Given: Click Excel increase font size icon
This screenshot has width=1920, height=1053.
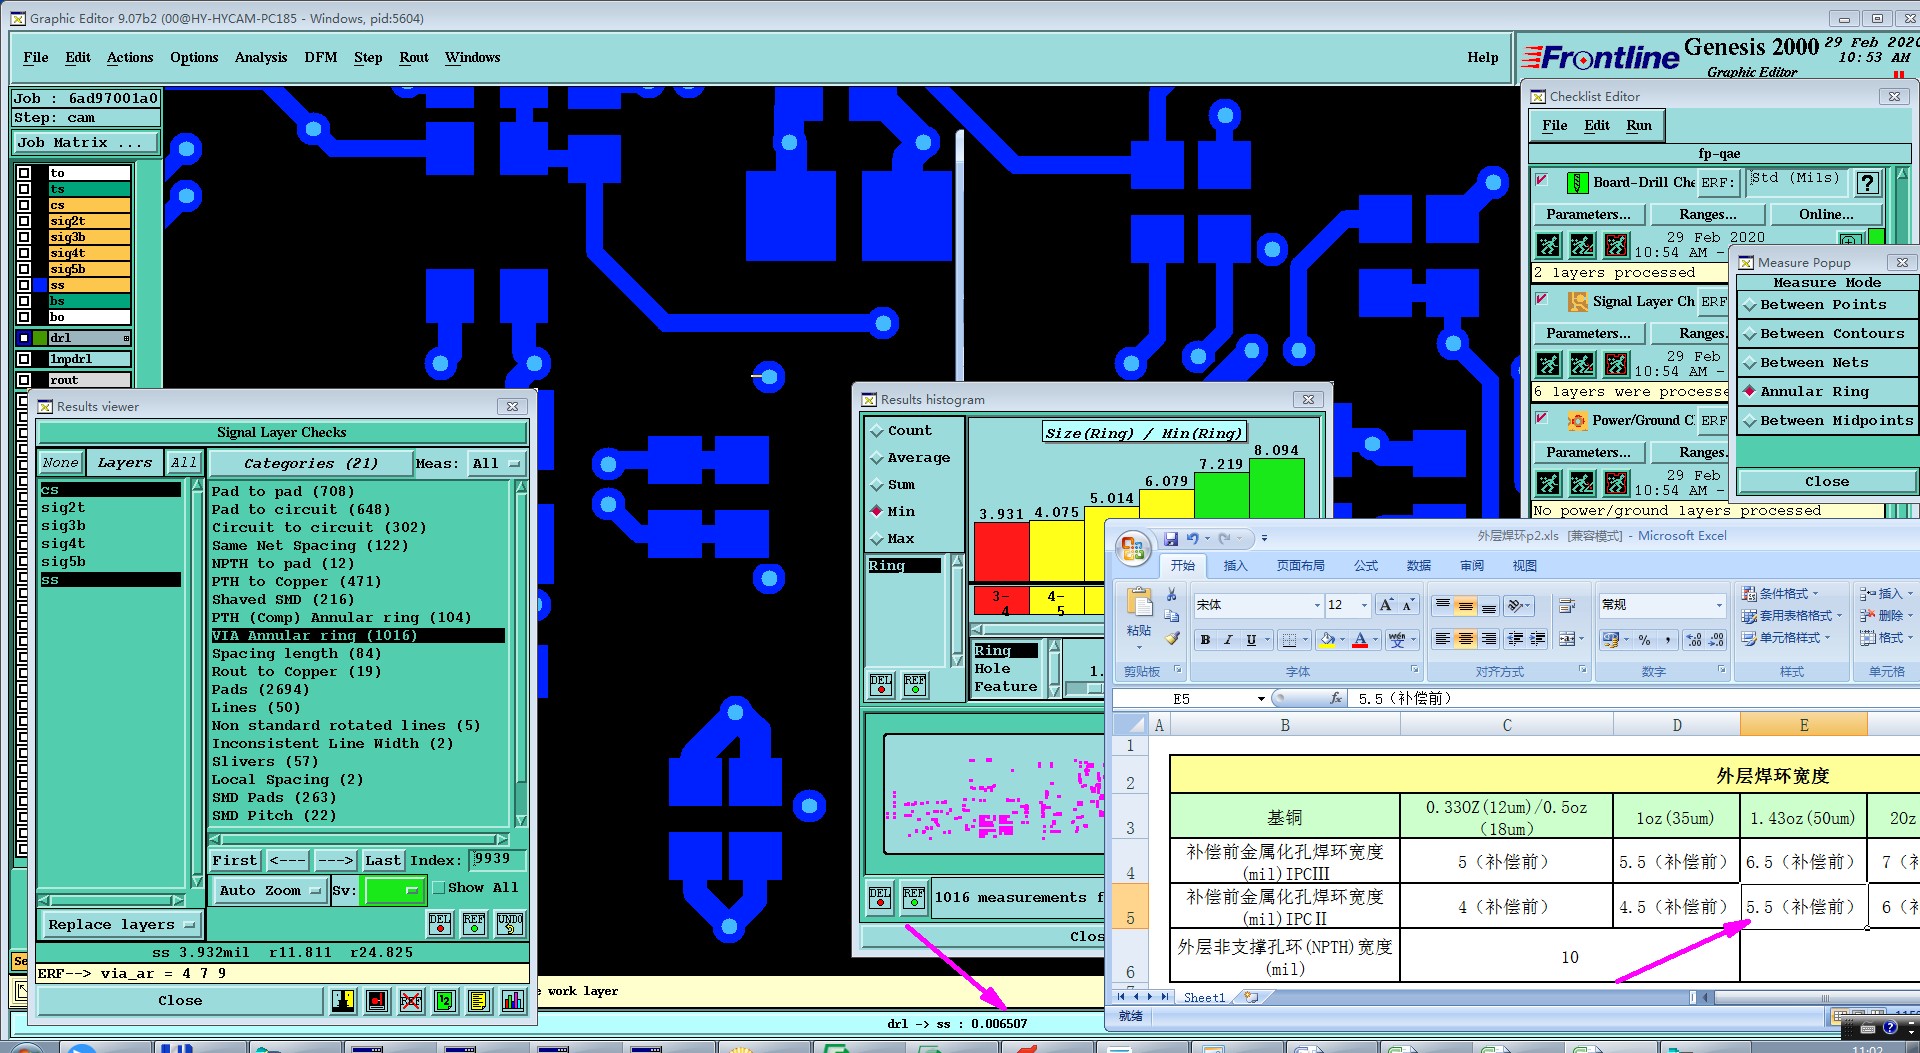Looking at the screenshot, I should click(1385, 605).
